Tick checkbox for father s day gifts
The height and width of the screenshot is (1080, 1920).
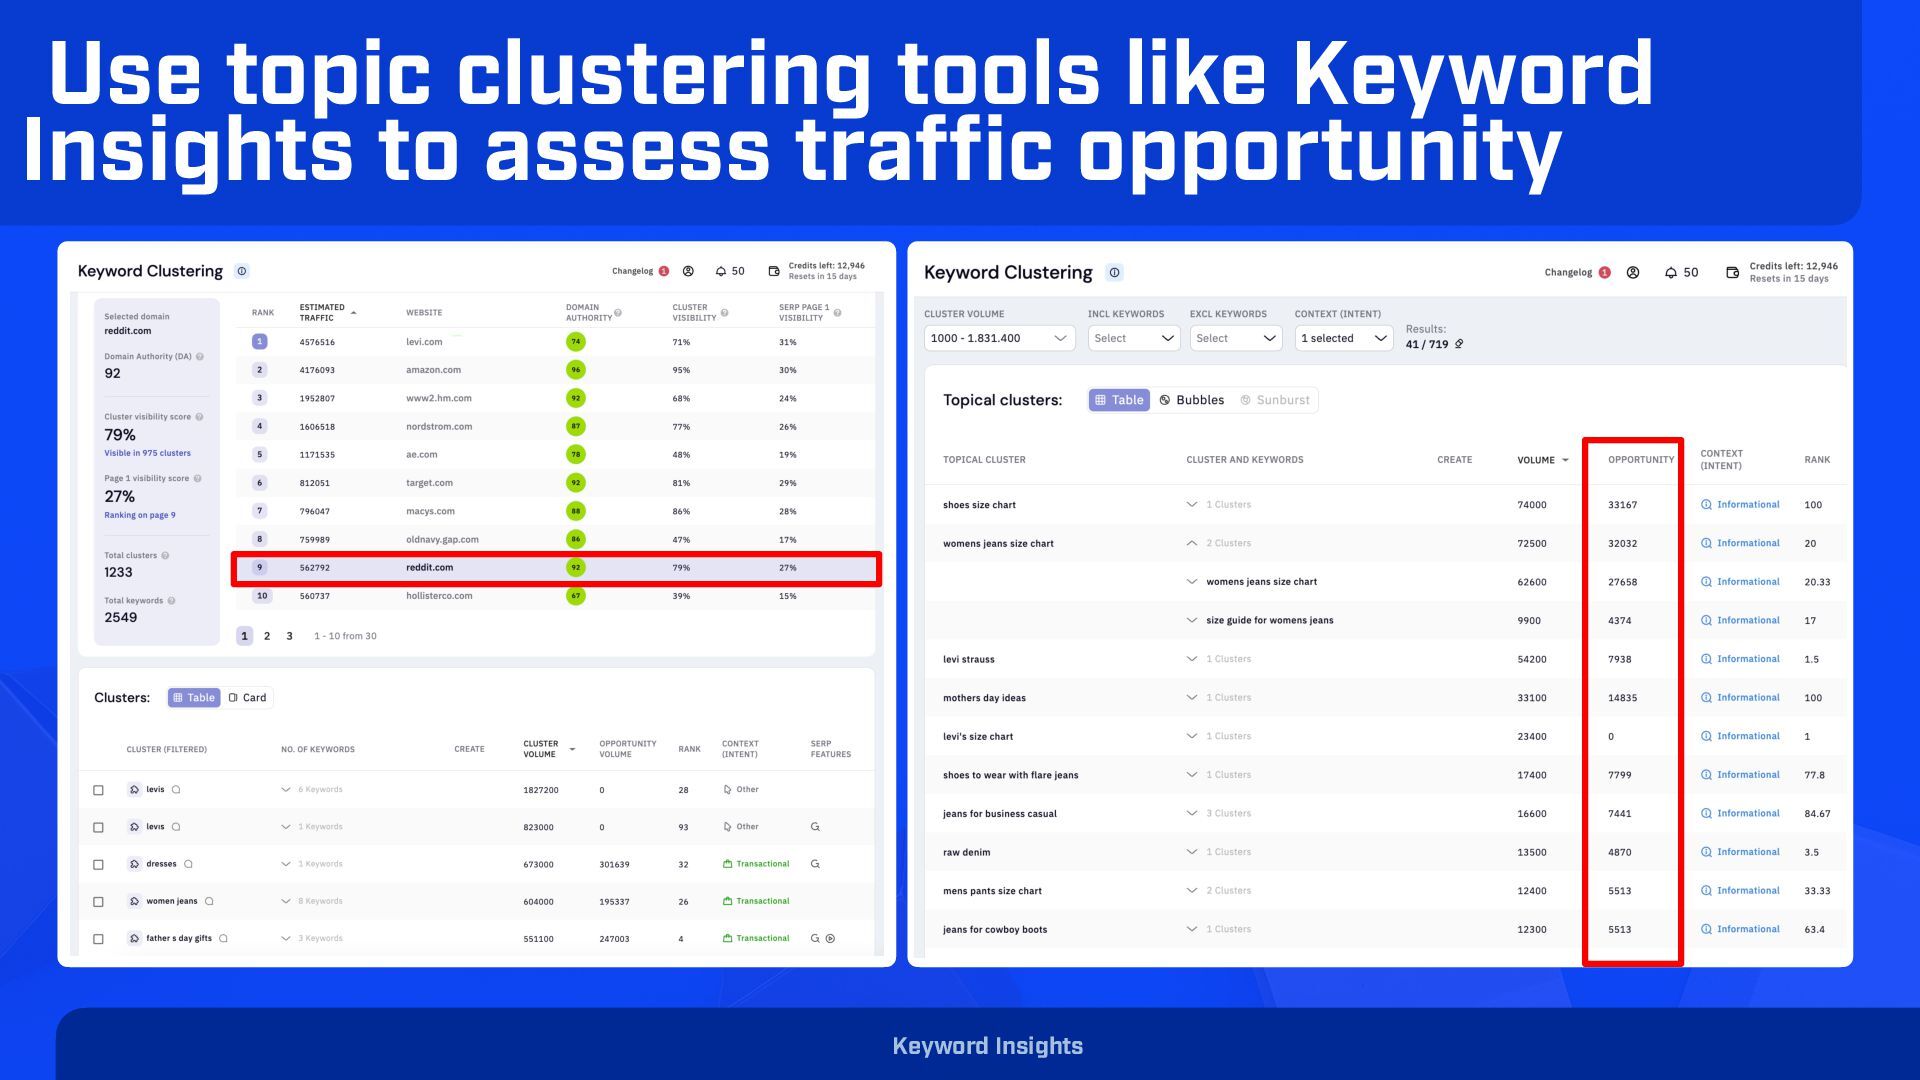tap(98, 939)
